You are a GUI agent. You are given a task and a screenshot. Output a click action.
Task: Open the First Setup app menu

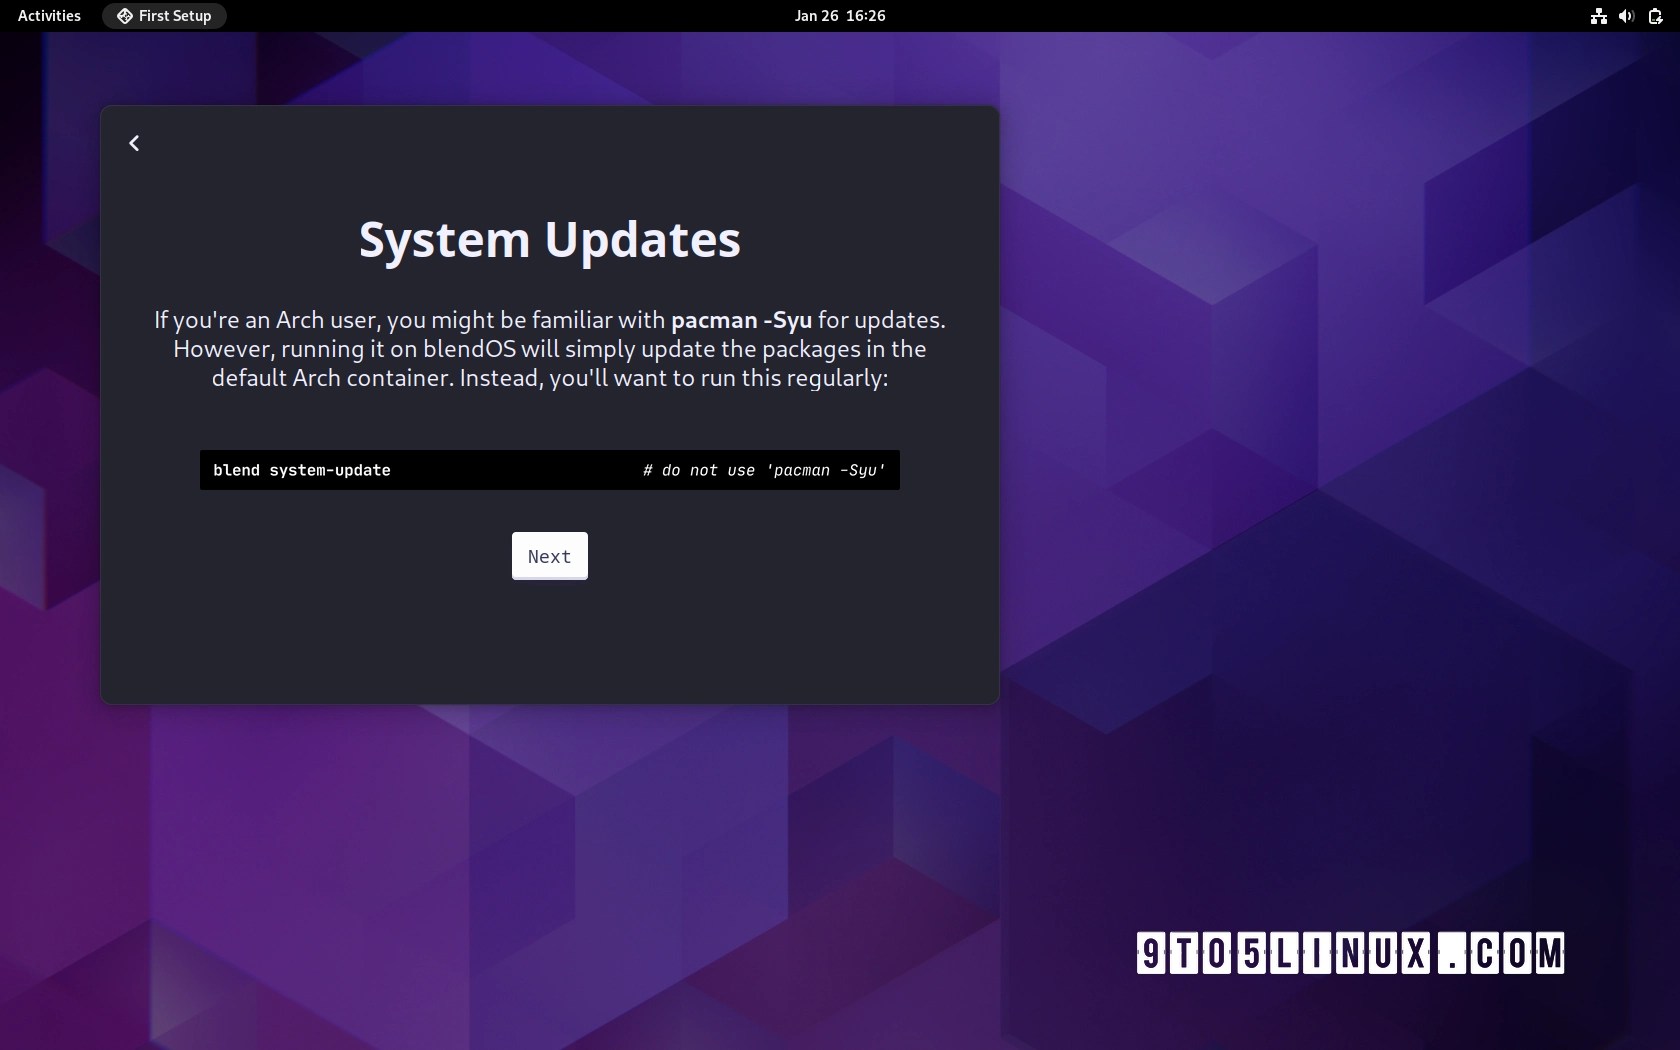[x=164, y=16]
